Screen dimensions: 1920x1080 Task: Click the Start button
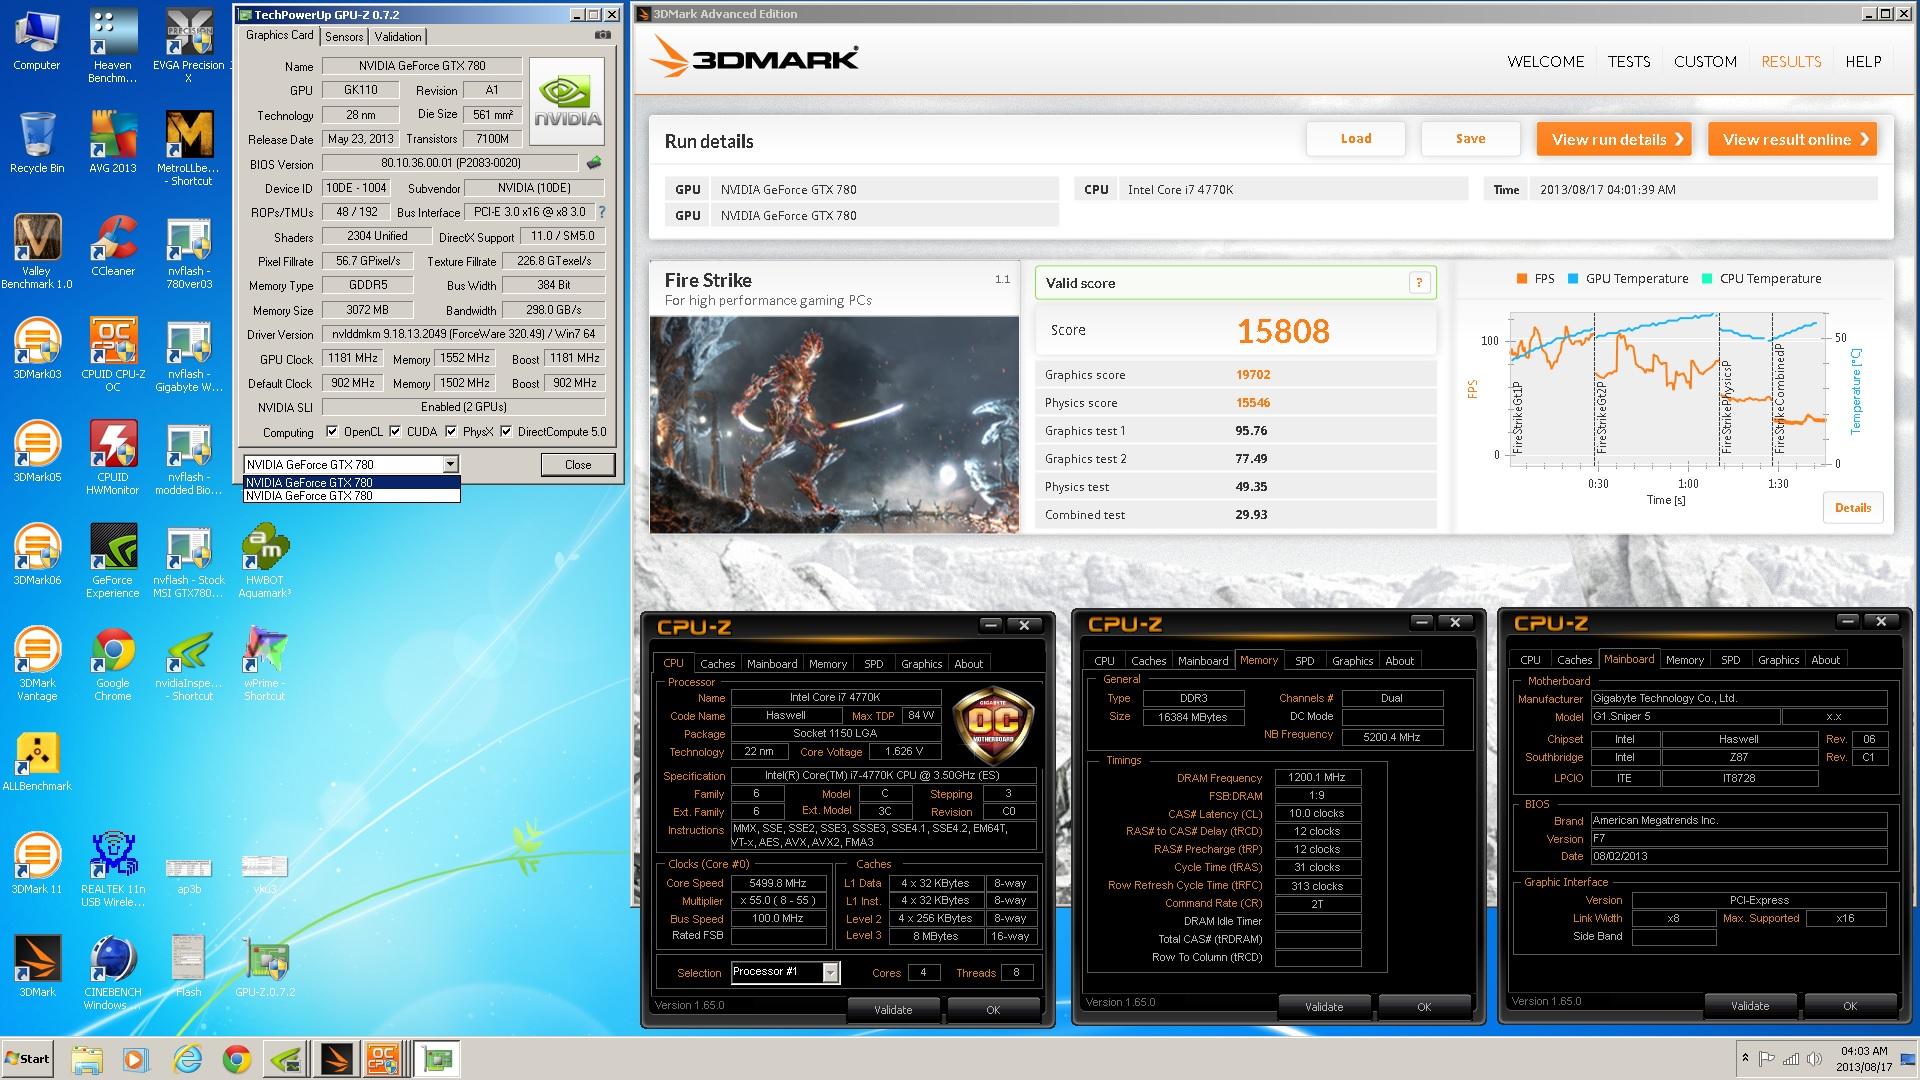(28, 1059)
